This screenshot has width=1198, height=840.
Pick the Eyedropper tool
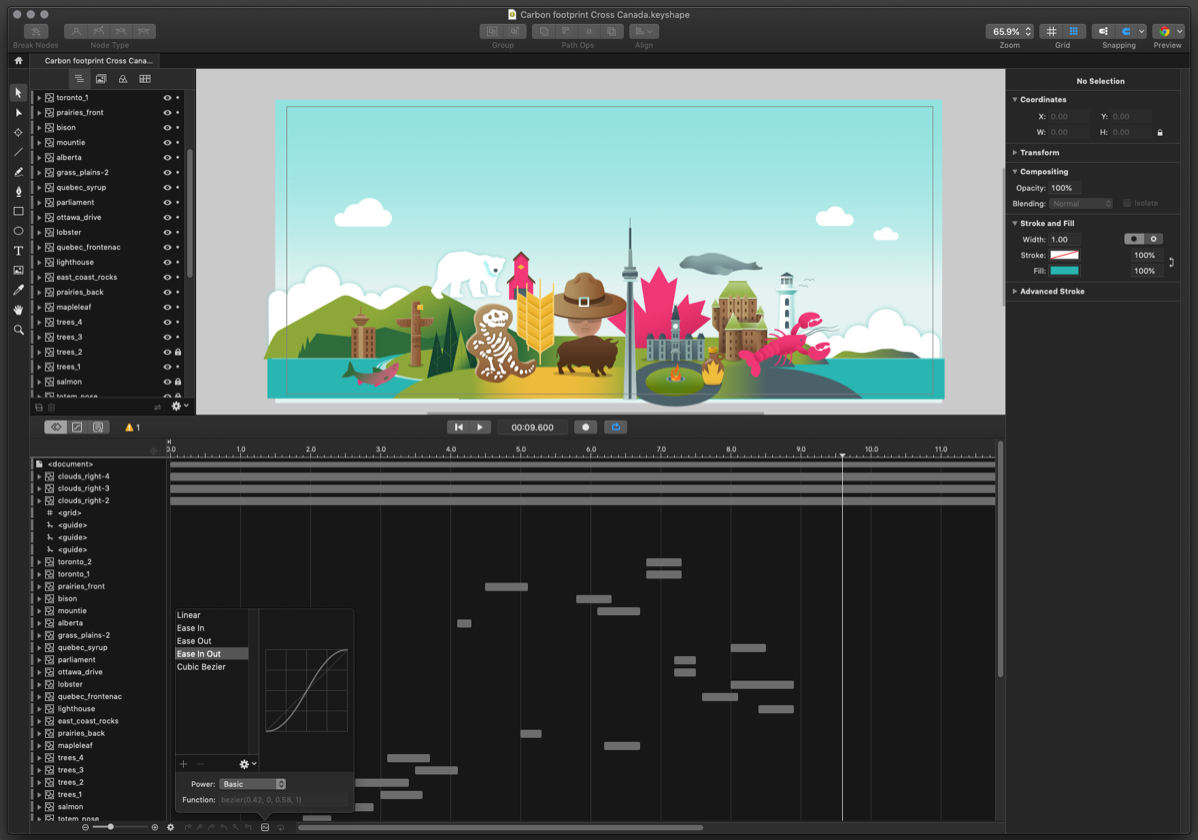click(x=18, y=290)
